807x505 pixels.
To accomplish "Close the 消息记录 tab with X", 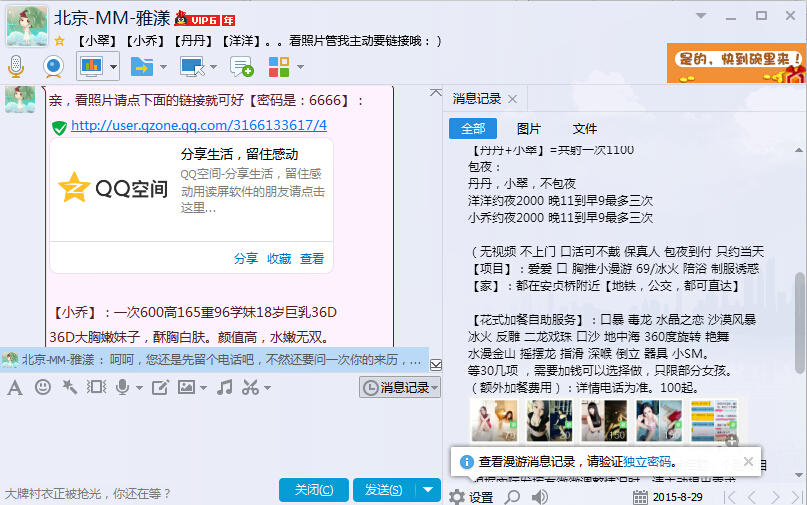I will (513, 99).
